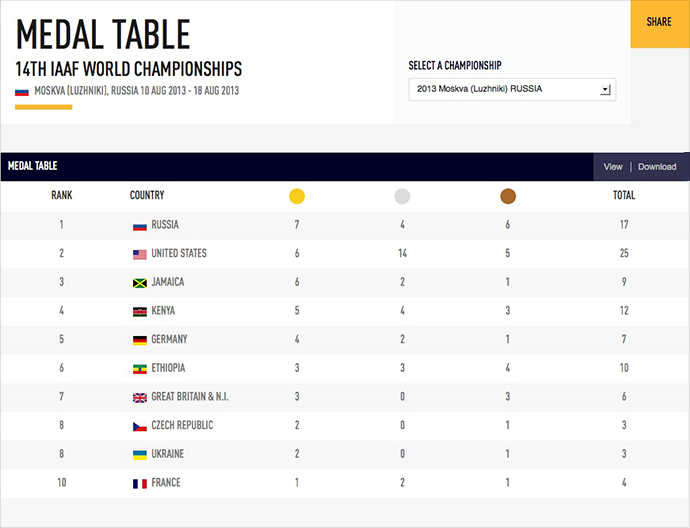
Task: Select the Ethiopia country name
Action: pos(168,368)
